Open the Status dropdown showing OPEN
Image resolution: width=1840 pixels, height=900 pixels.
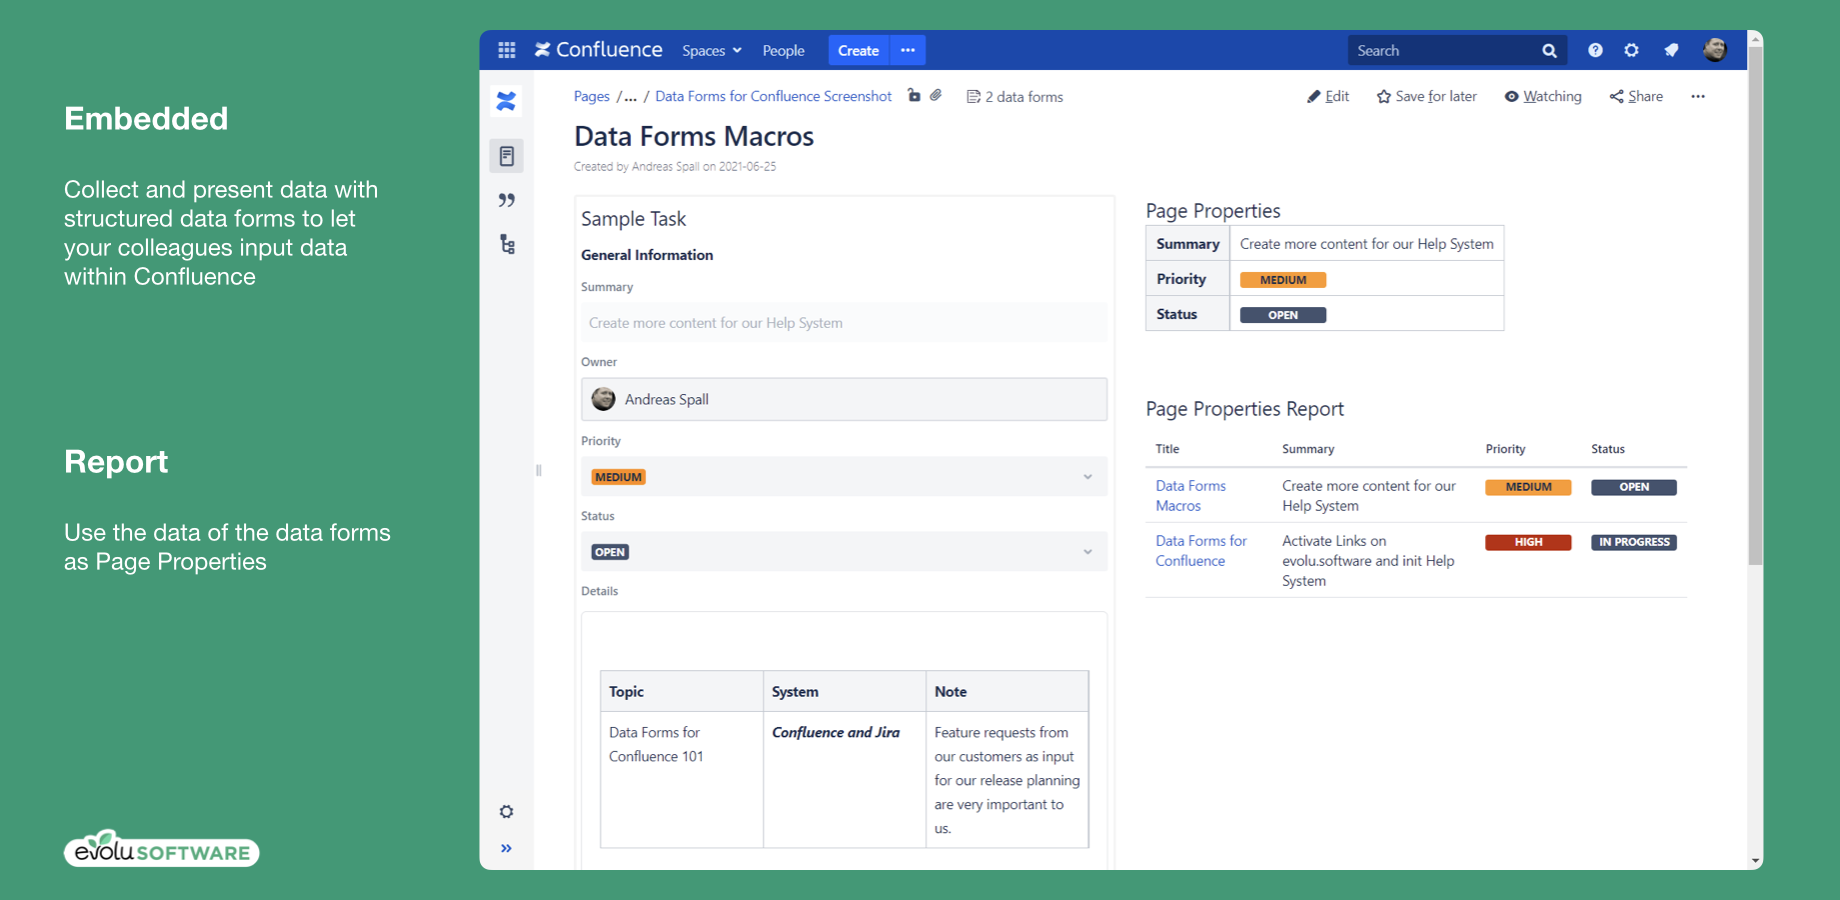(x=1087, y=551)
